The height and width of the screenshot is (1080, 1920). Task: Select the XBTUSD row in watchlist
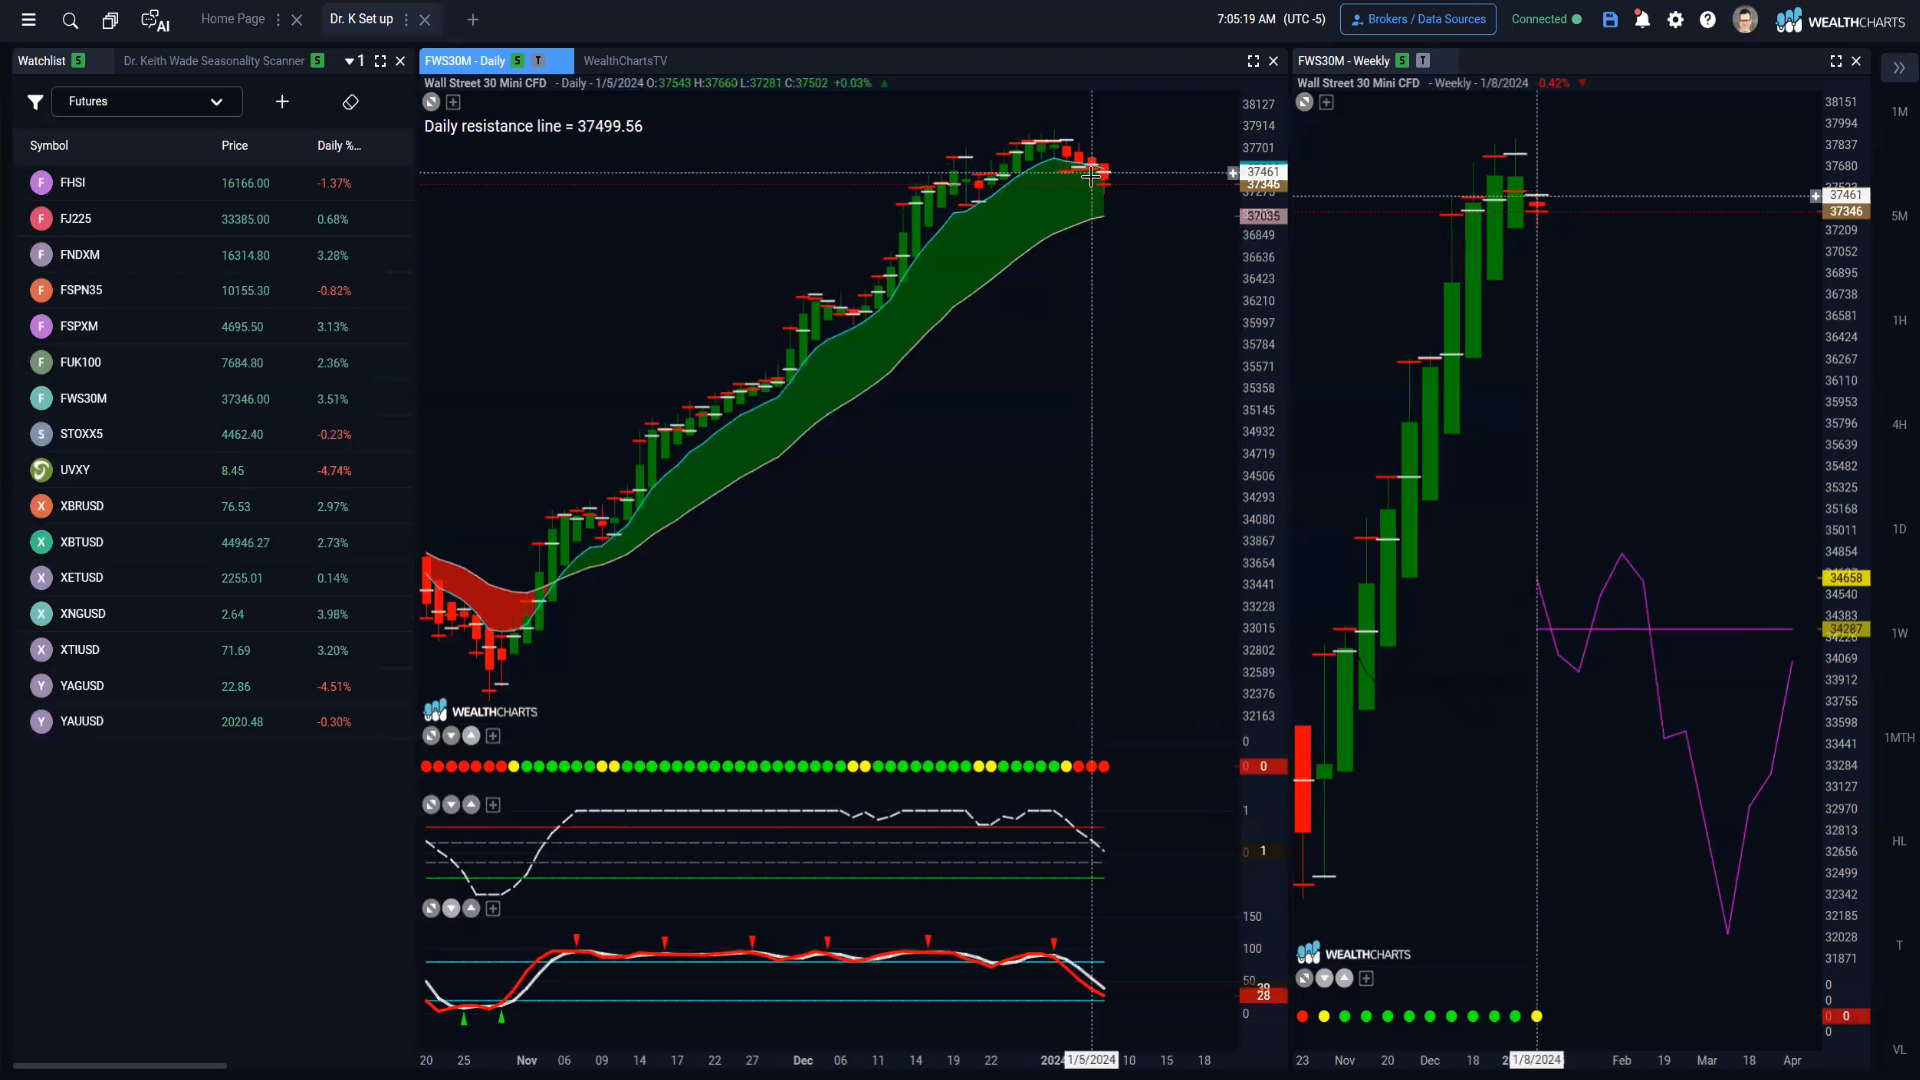[x=213, y=543]
